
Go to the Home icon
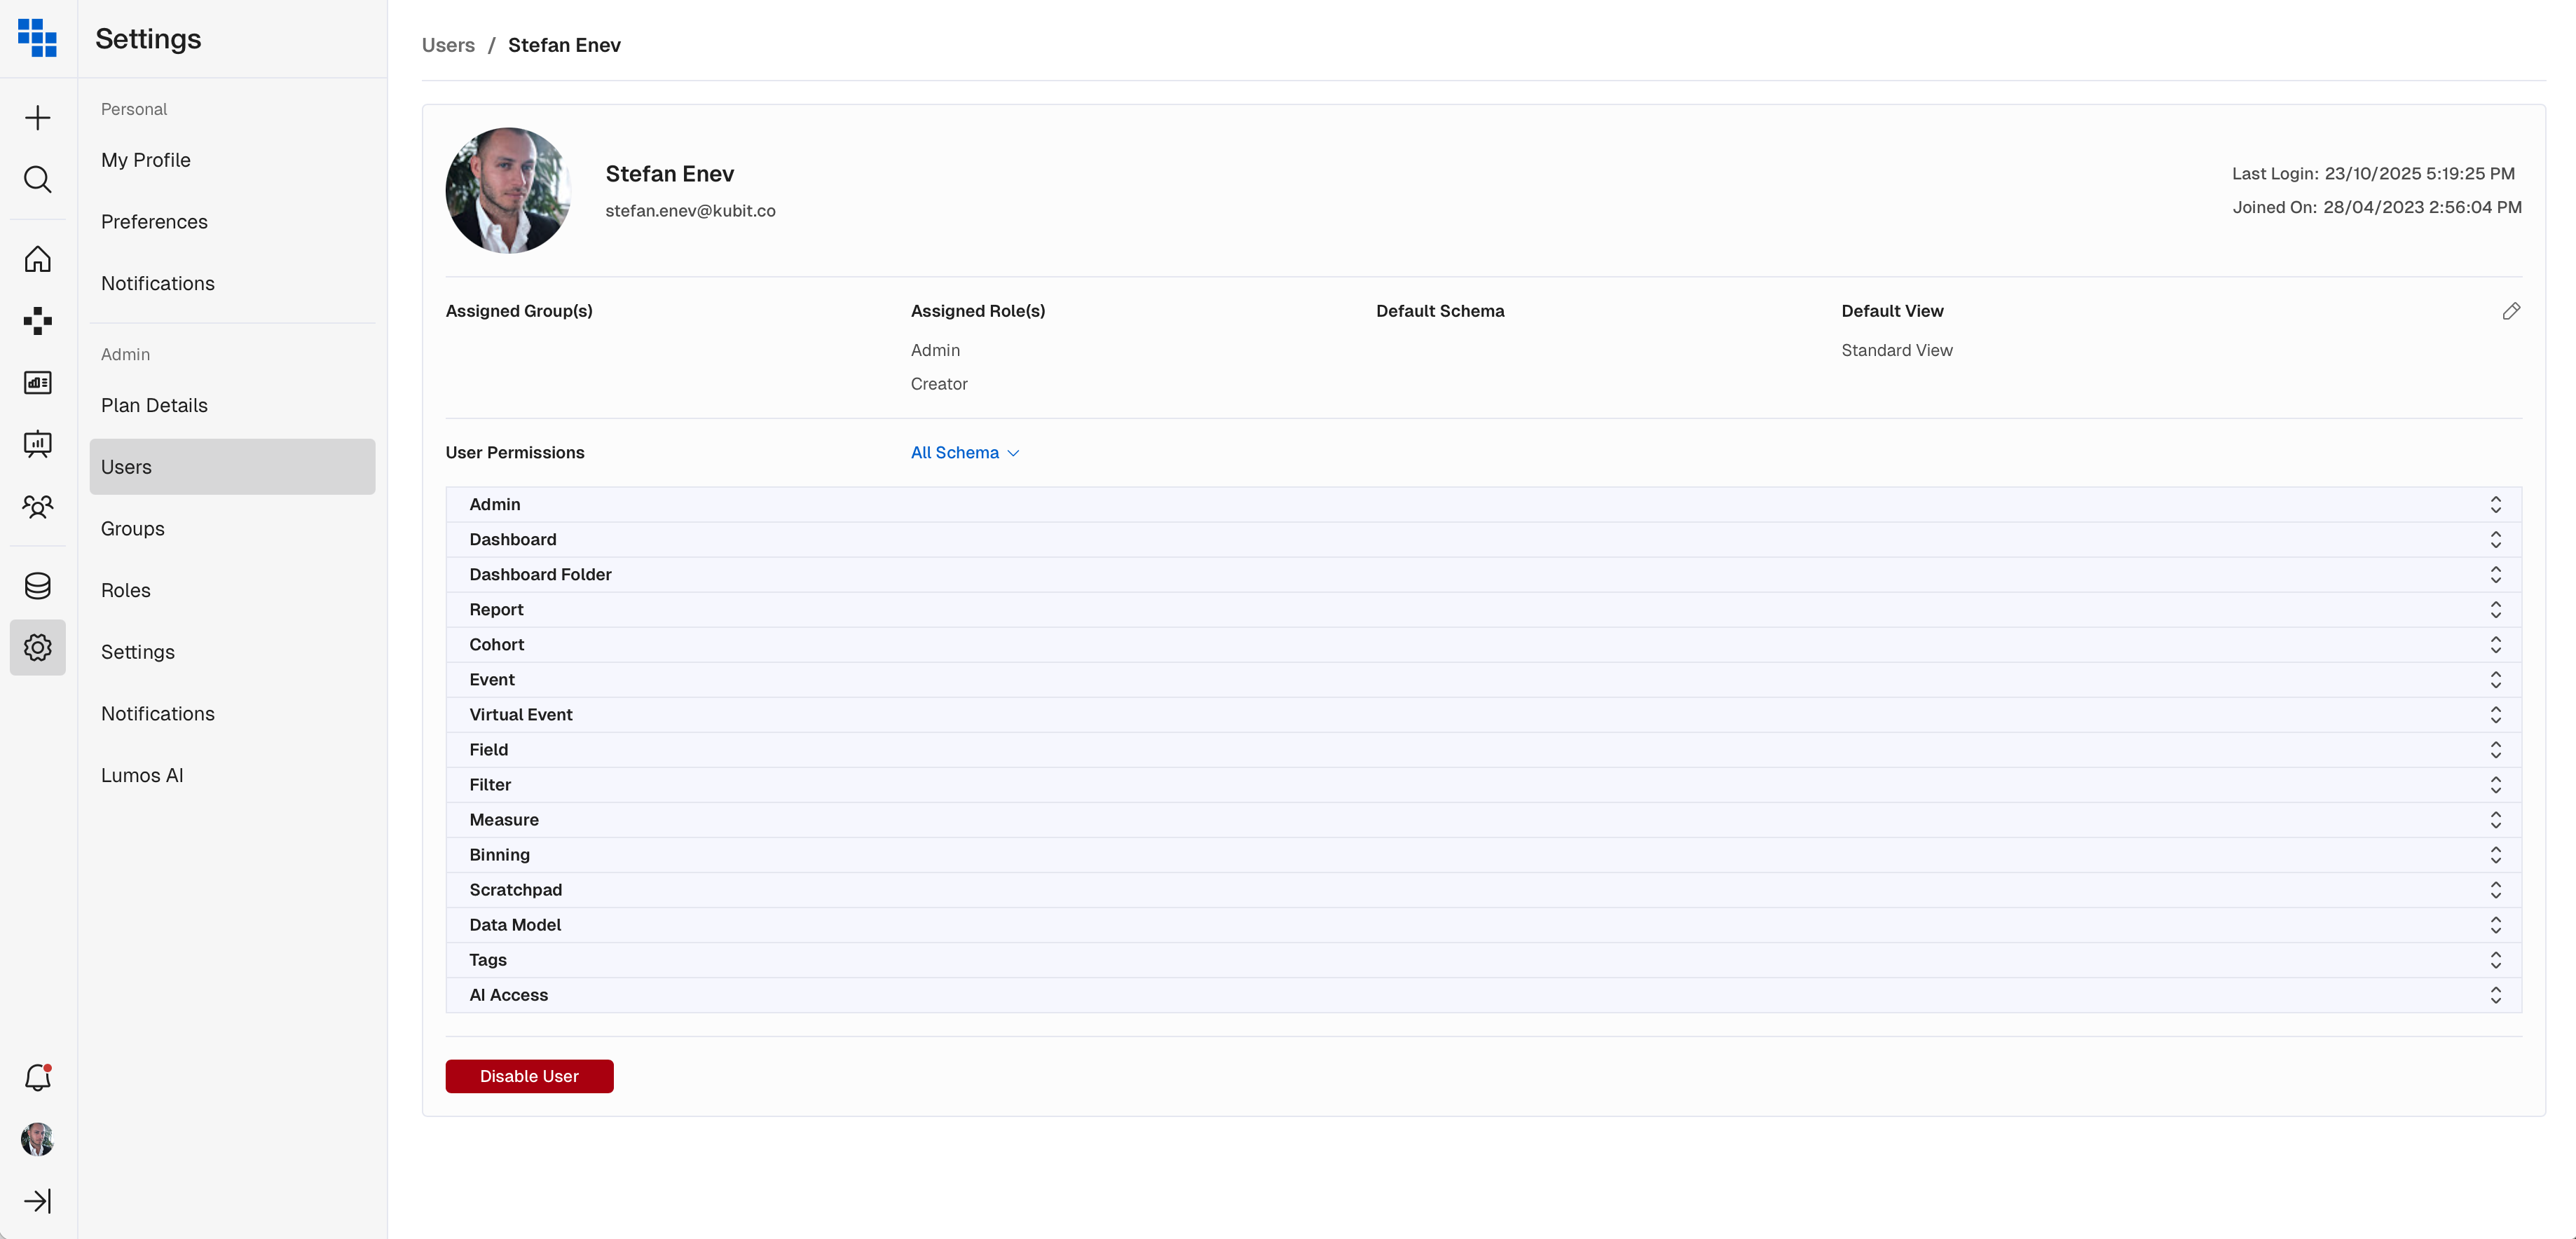[x=38, y=259]
